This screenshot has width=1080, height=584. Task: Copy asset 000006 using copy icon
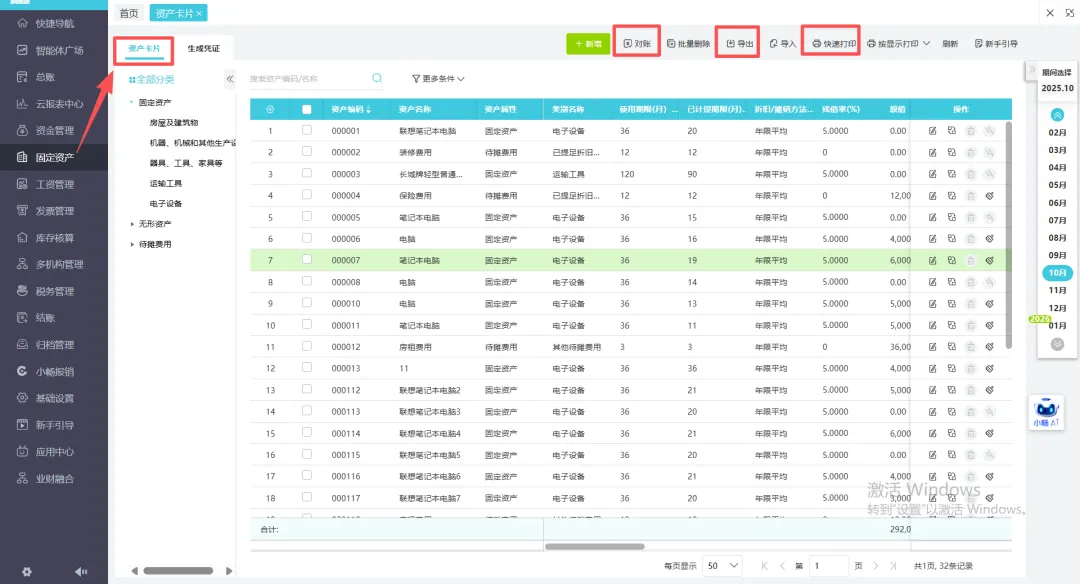click(951, 239)
